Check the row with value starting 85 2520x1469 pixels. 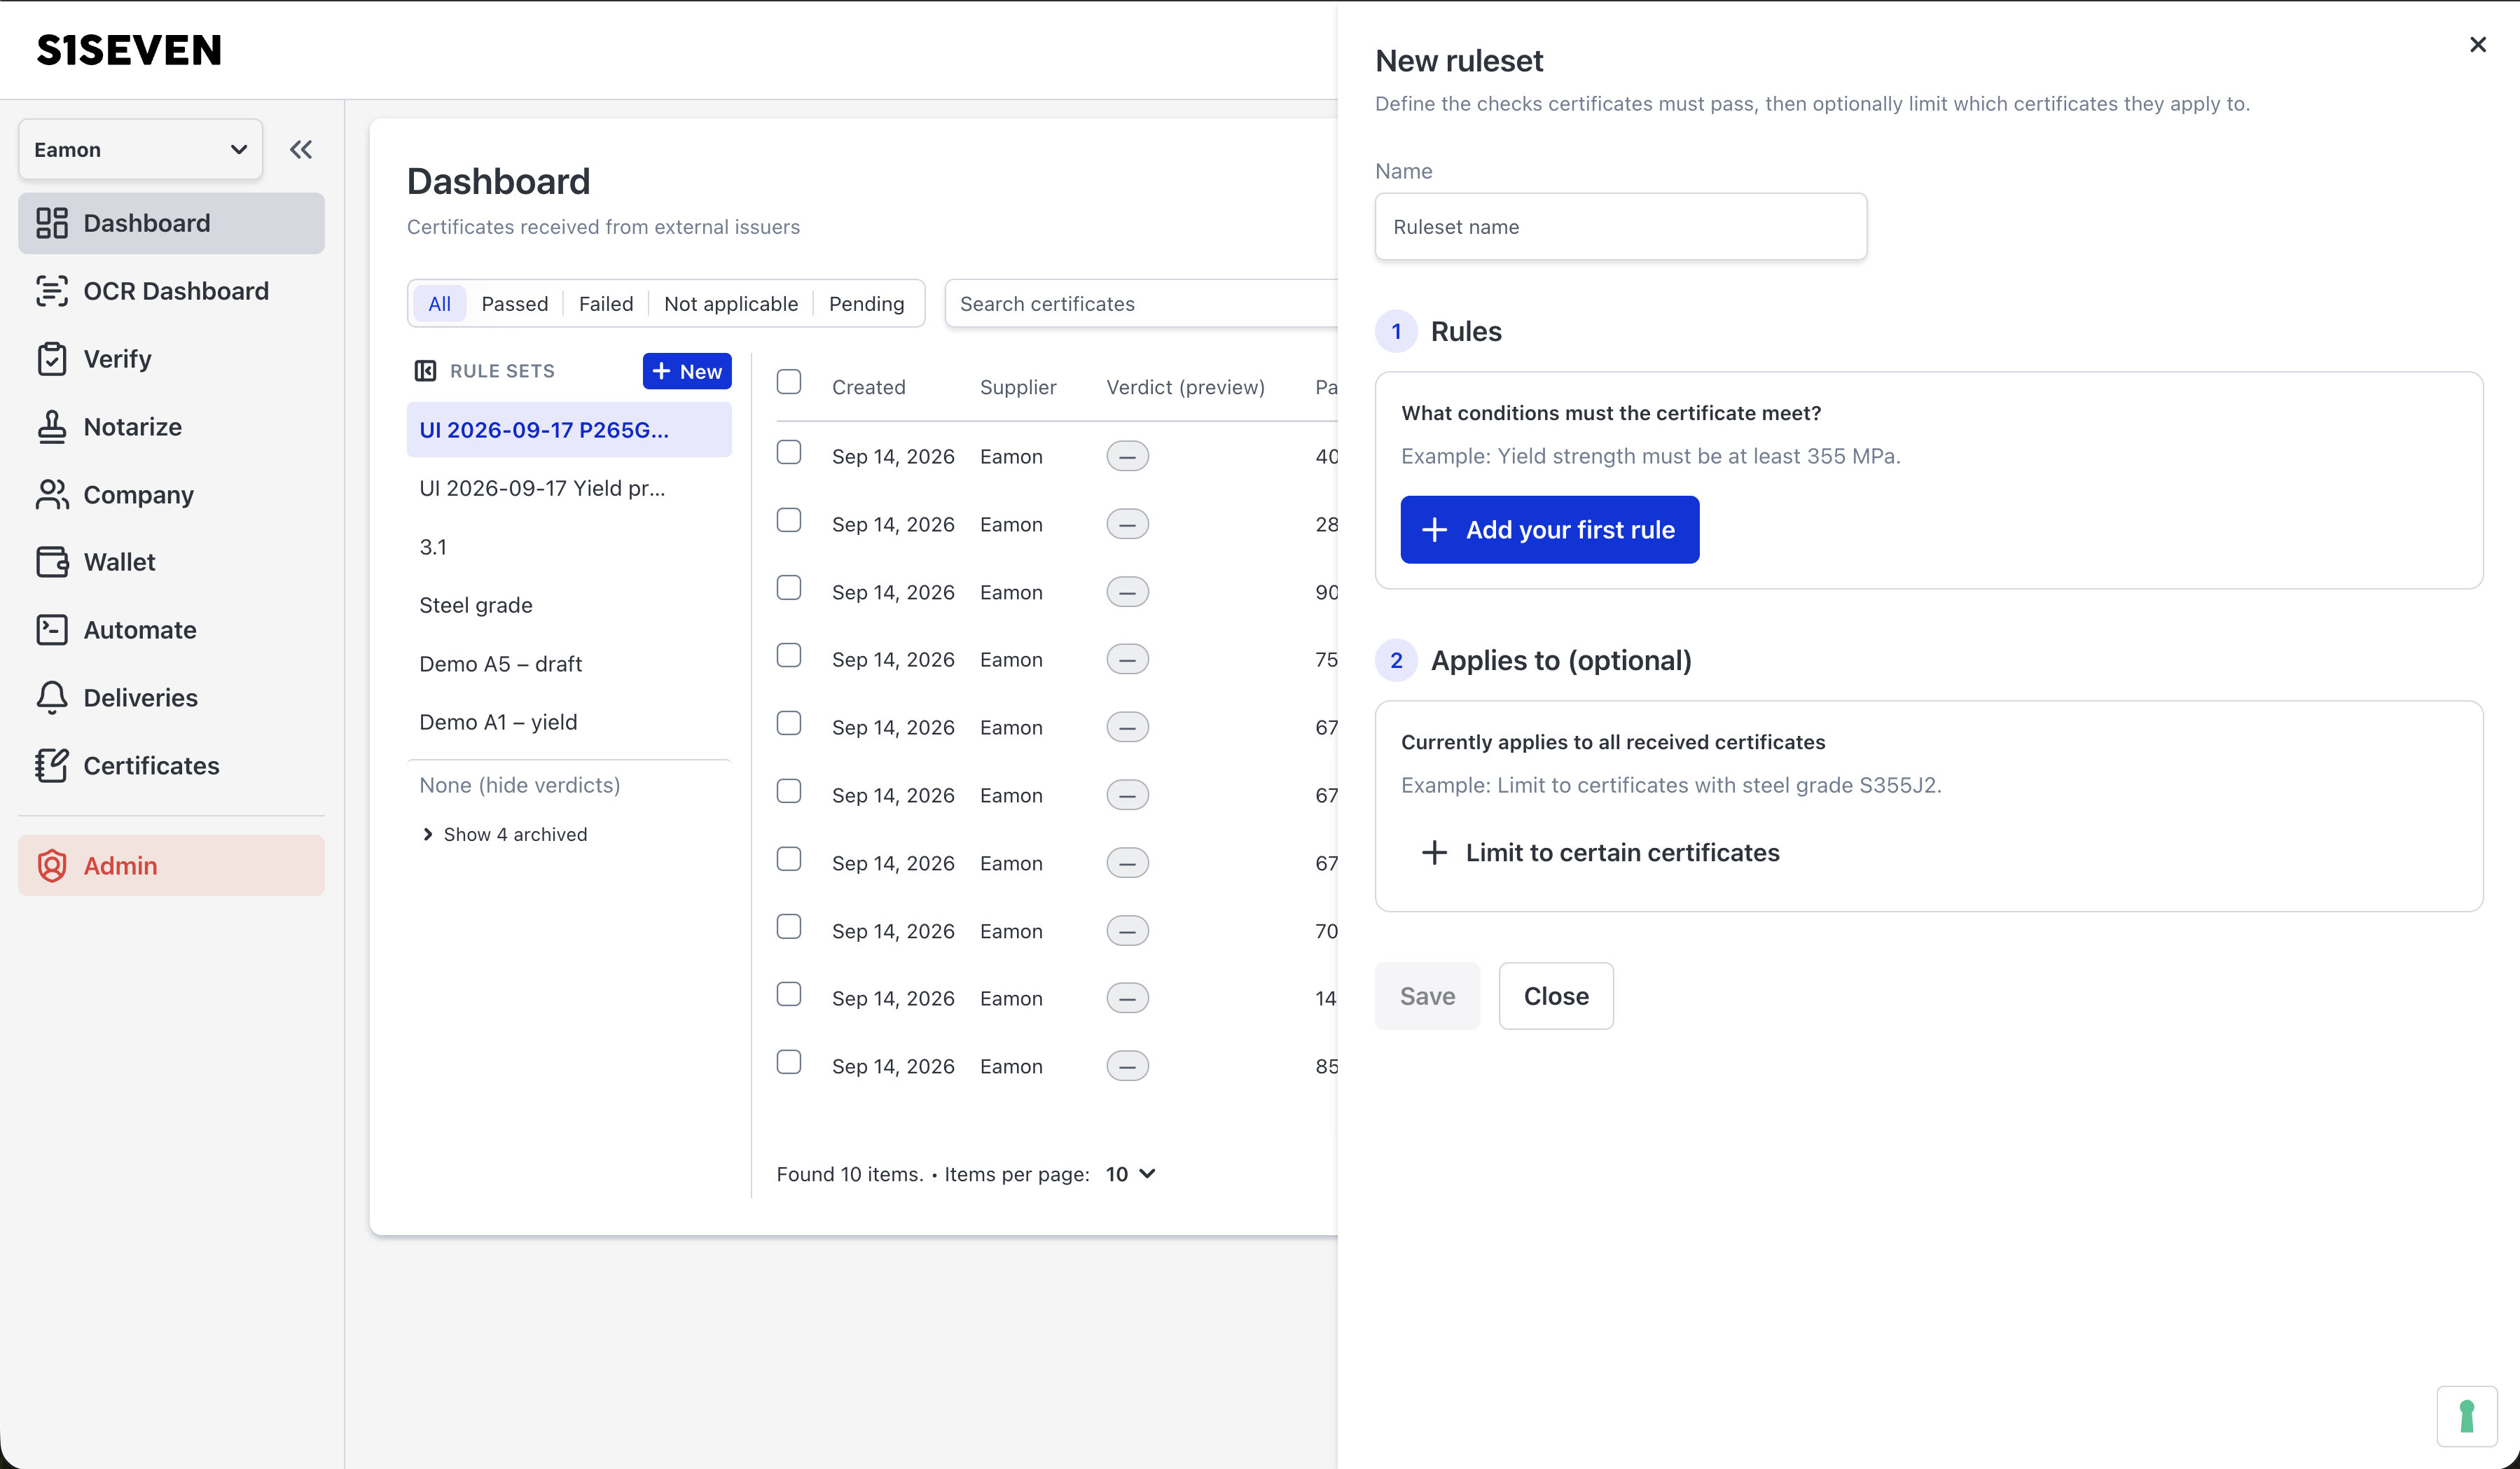click(x=789, y=1062)
